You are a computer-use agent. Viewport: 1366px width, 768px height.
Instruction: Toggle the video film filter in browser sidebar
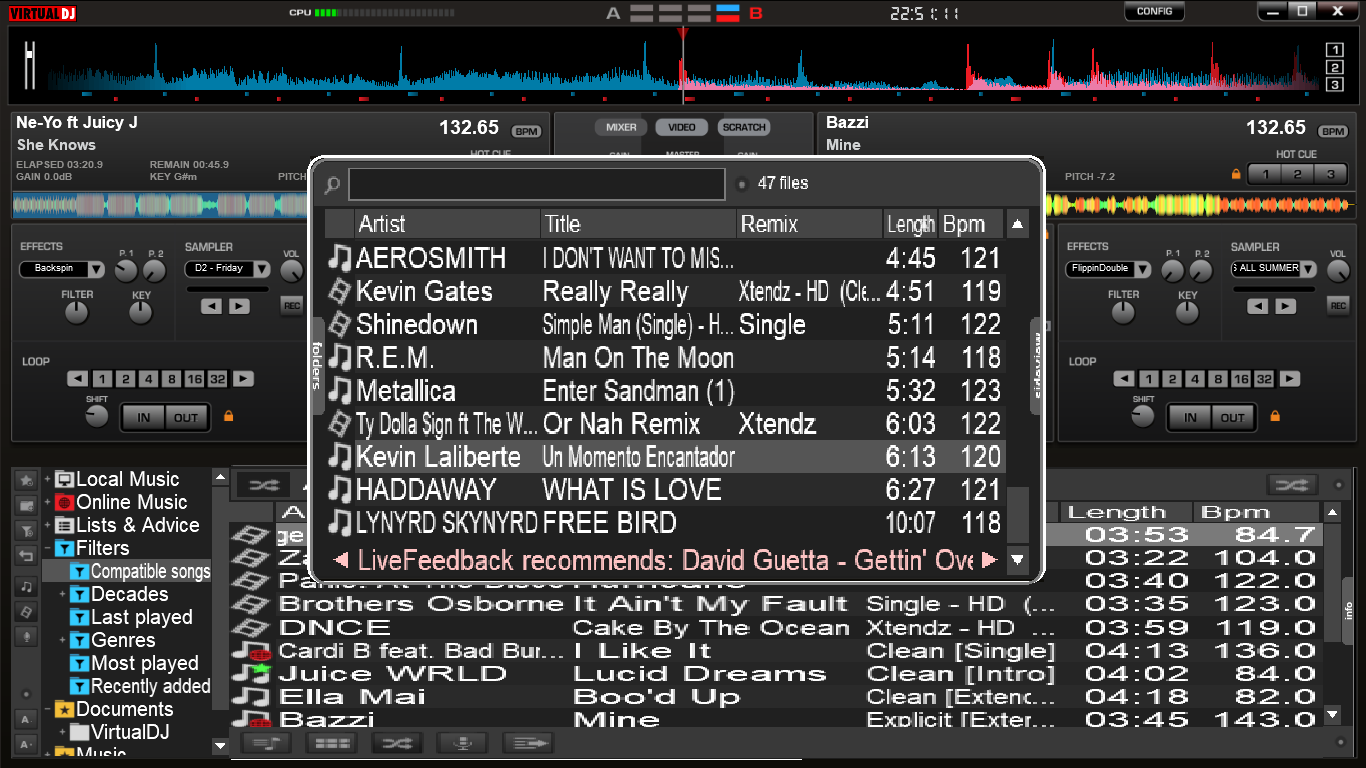(26, 611)
